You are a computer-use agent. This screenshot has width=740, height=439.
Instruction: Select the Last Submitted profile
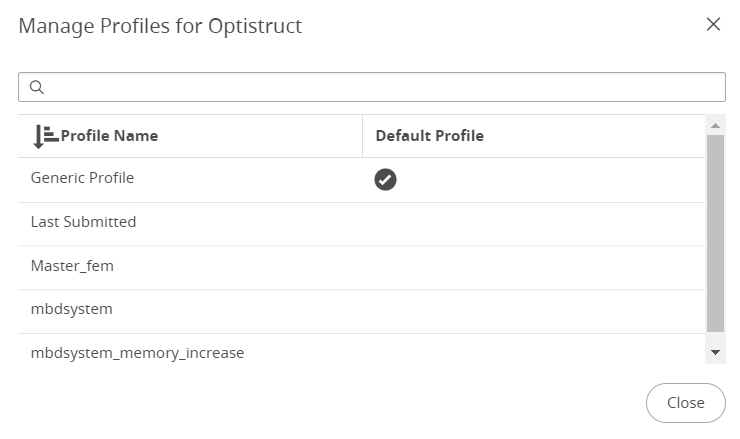coord(84,222)
